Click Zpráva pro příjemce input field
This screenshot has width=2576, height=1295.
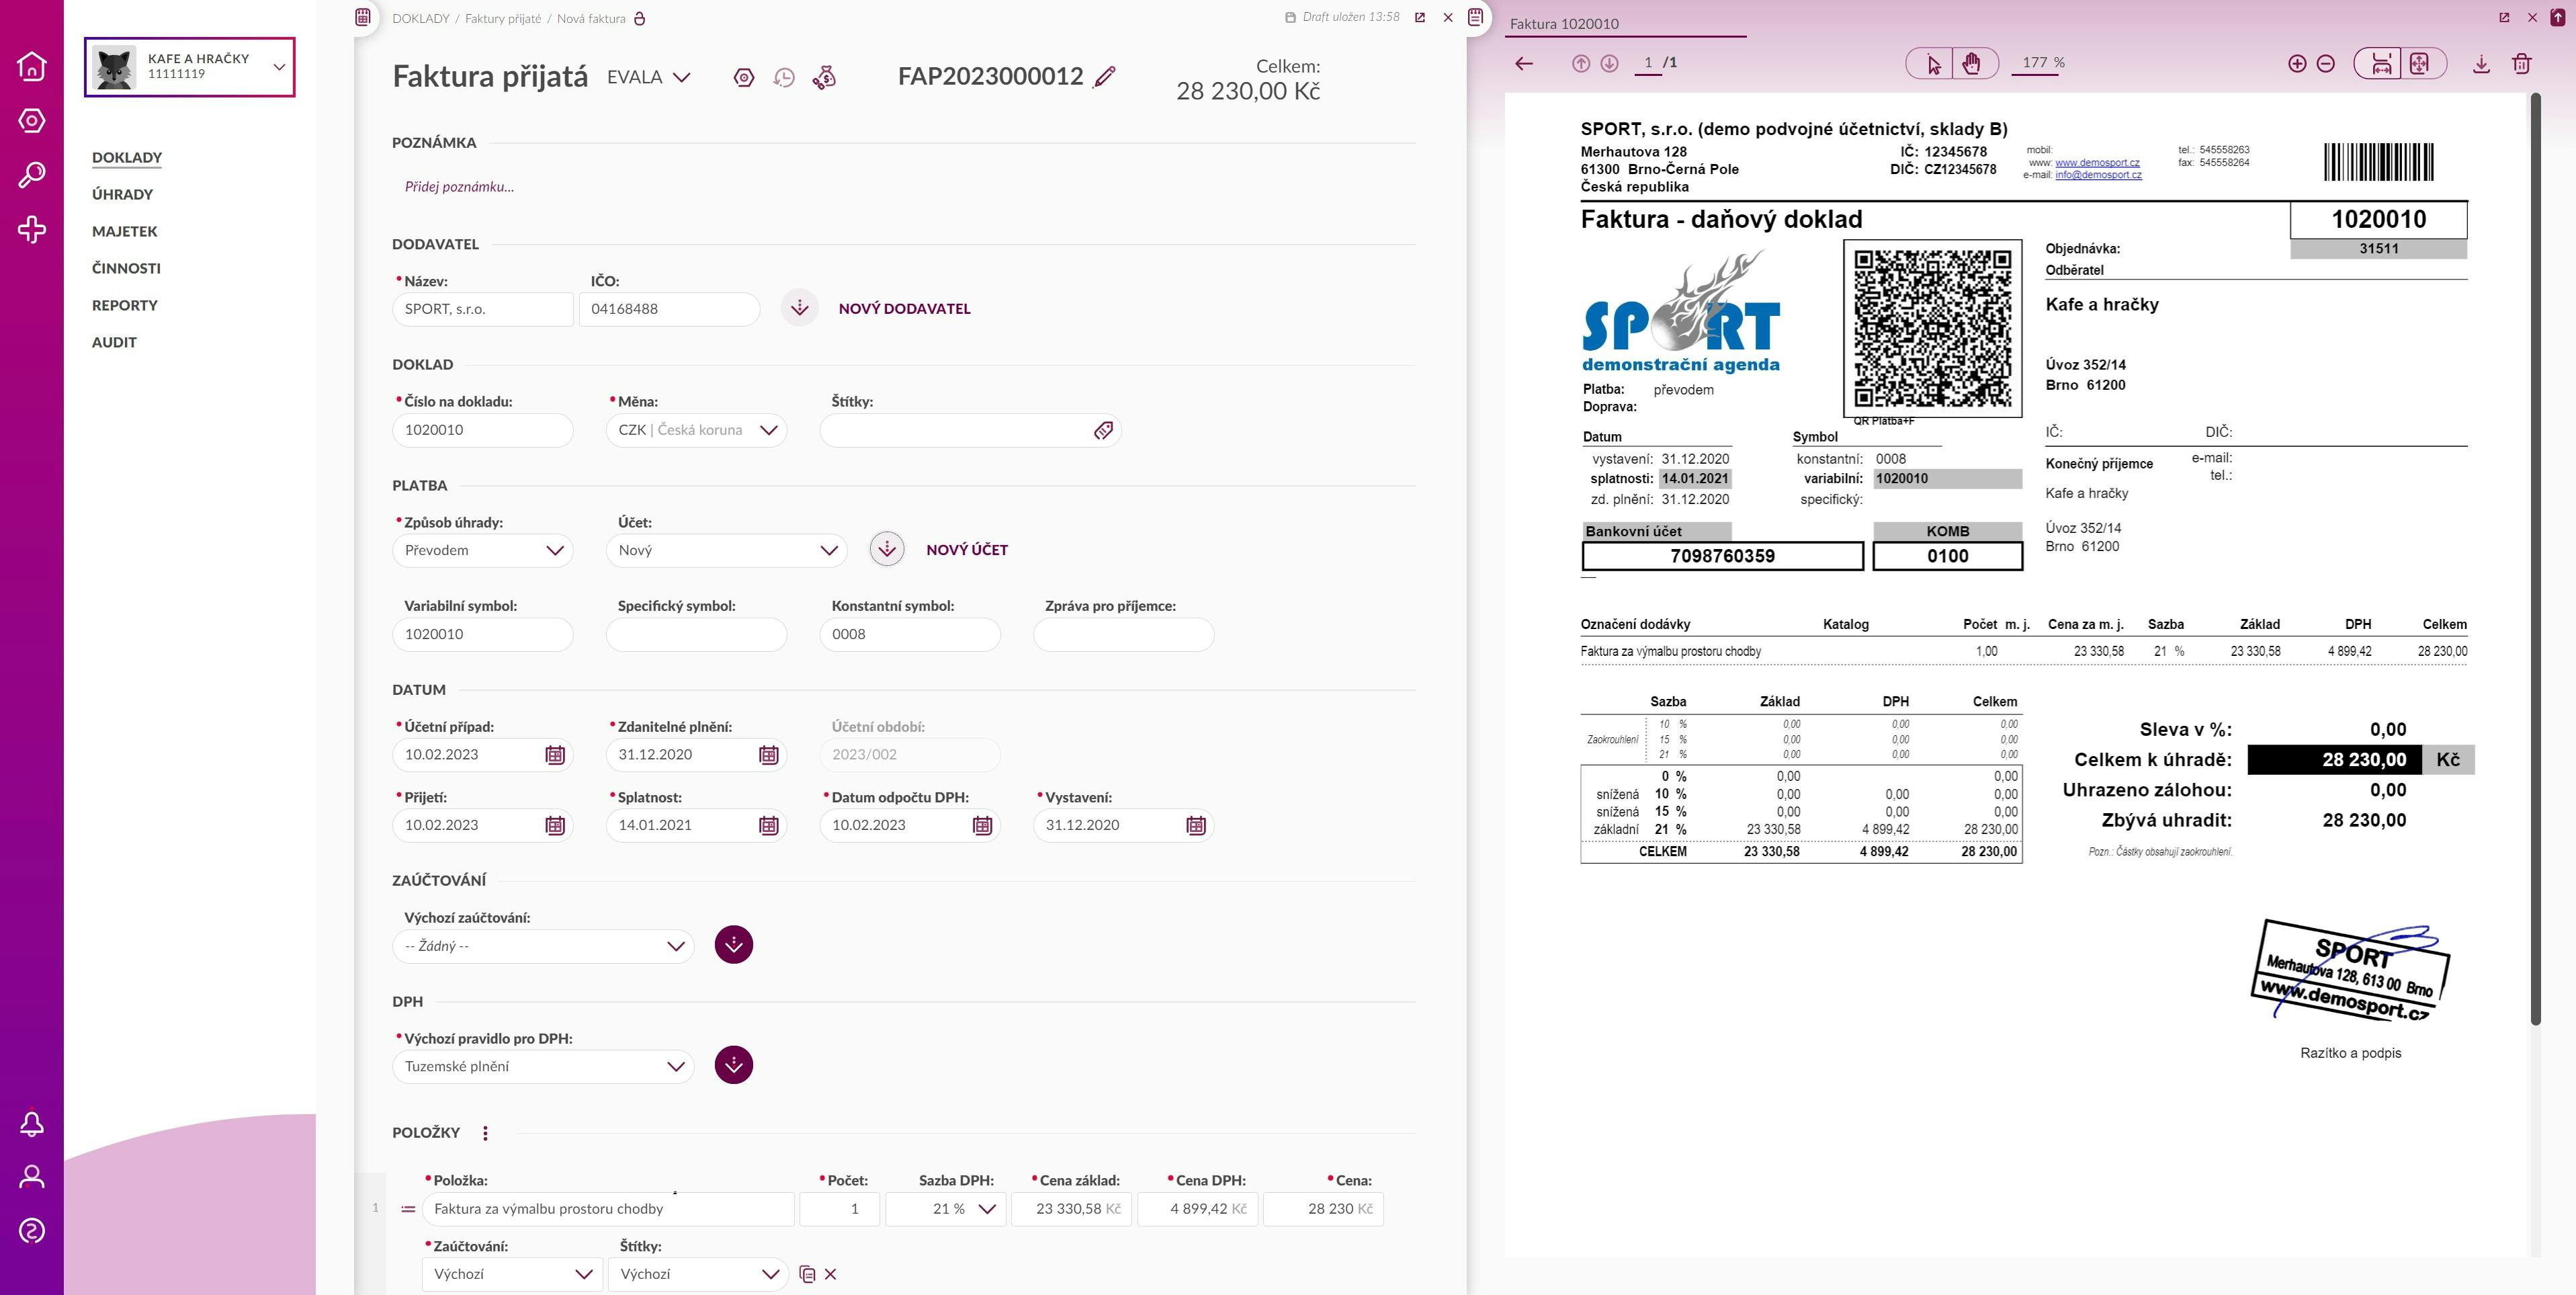(1123, 634)
